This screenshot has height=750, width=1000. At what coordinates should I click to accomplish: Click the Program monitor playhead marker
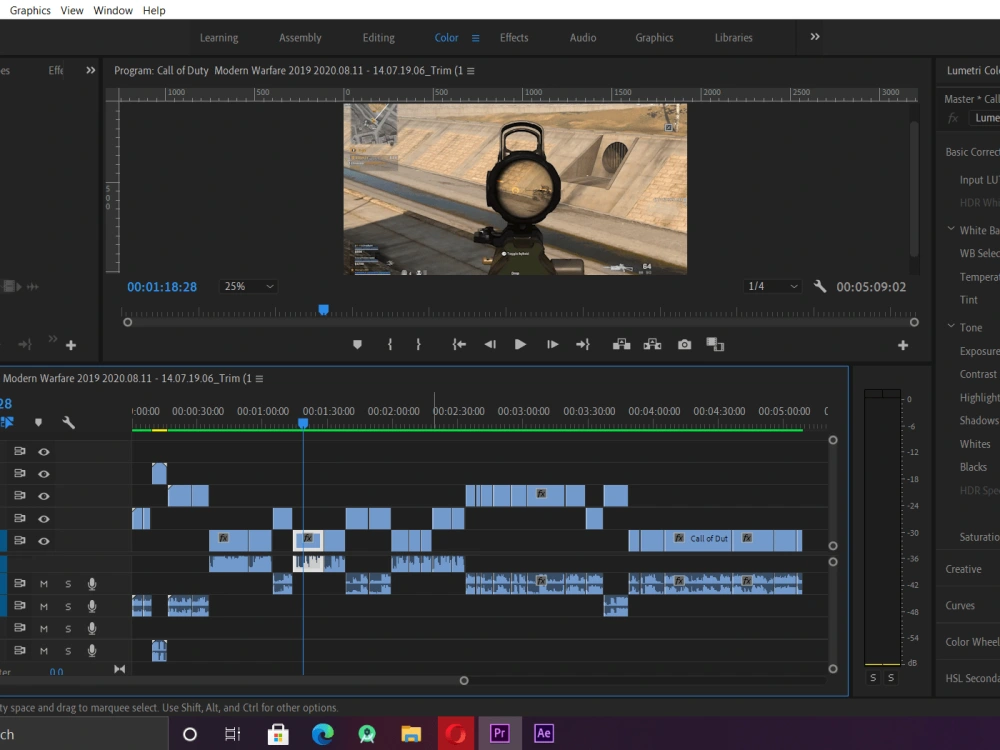point(323,310)
